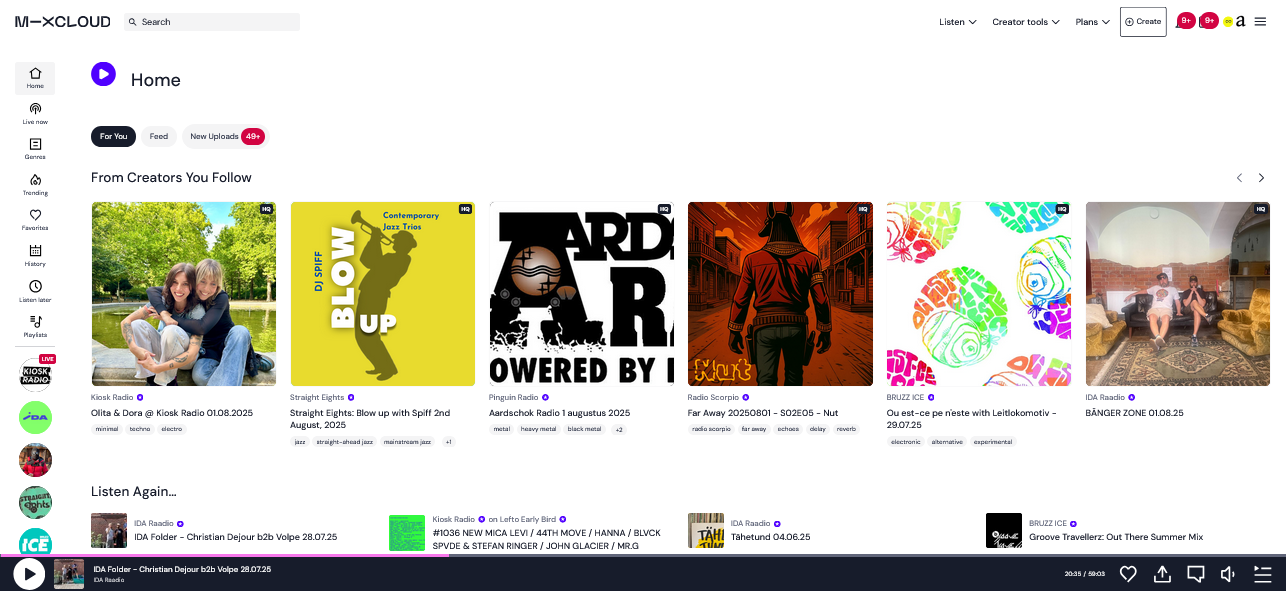Show next creators with right arrow
The width and height of the screenshot is (1286, 591).
1261,177
